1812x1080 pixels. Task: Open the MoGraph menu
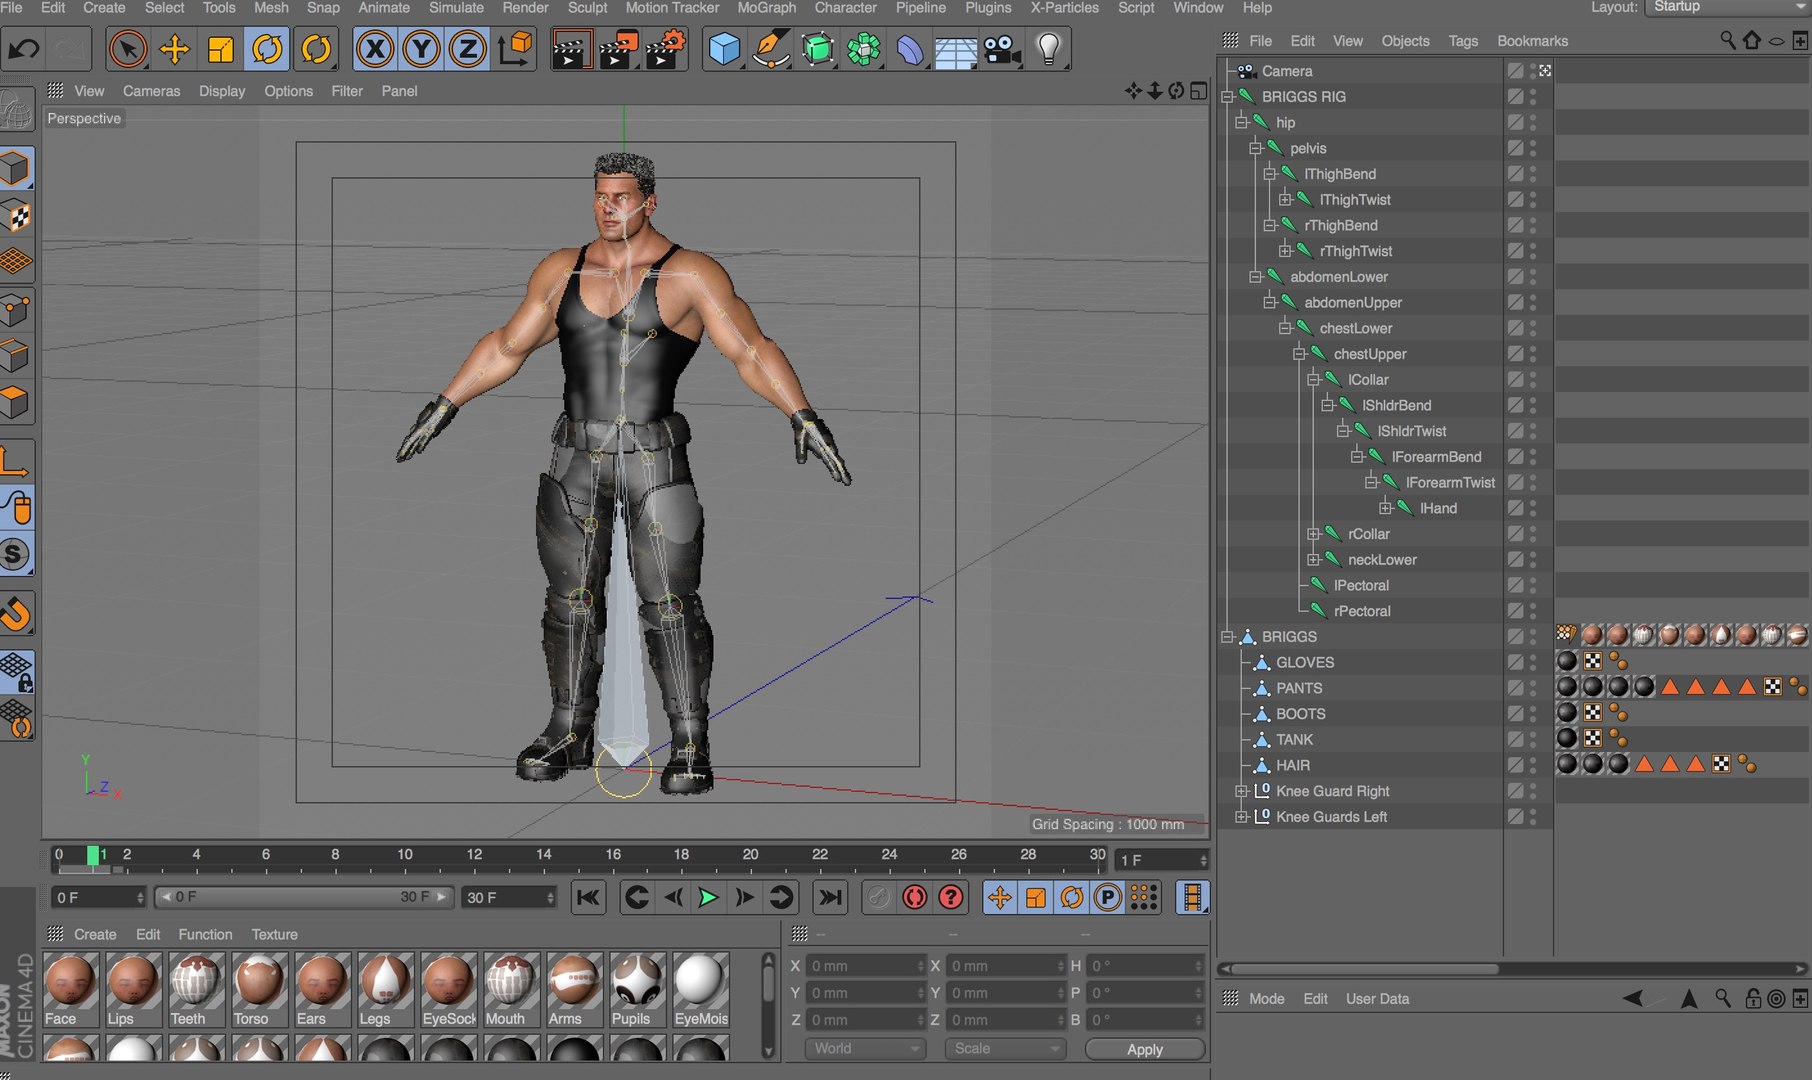pos(766,8)
